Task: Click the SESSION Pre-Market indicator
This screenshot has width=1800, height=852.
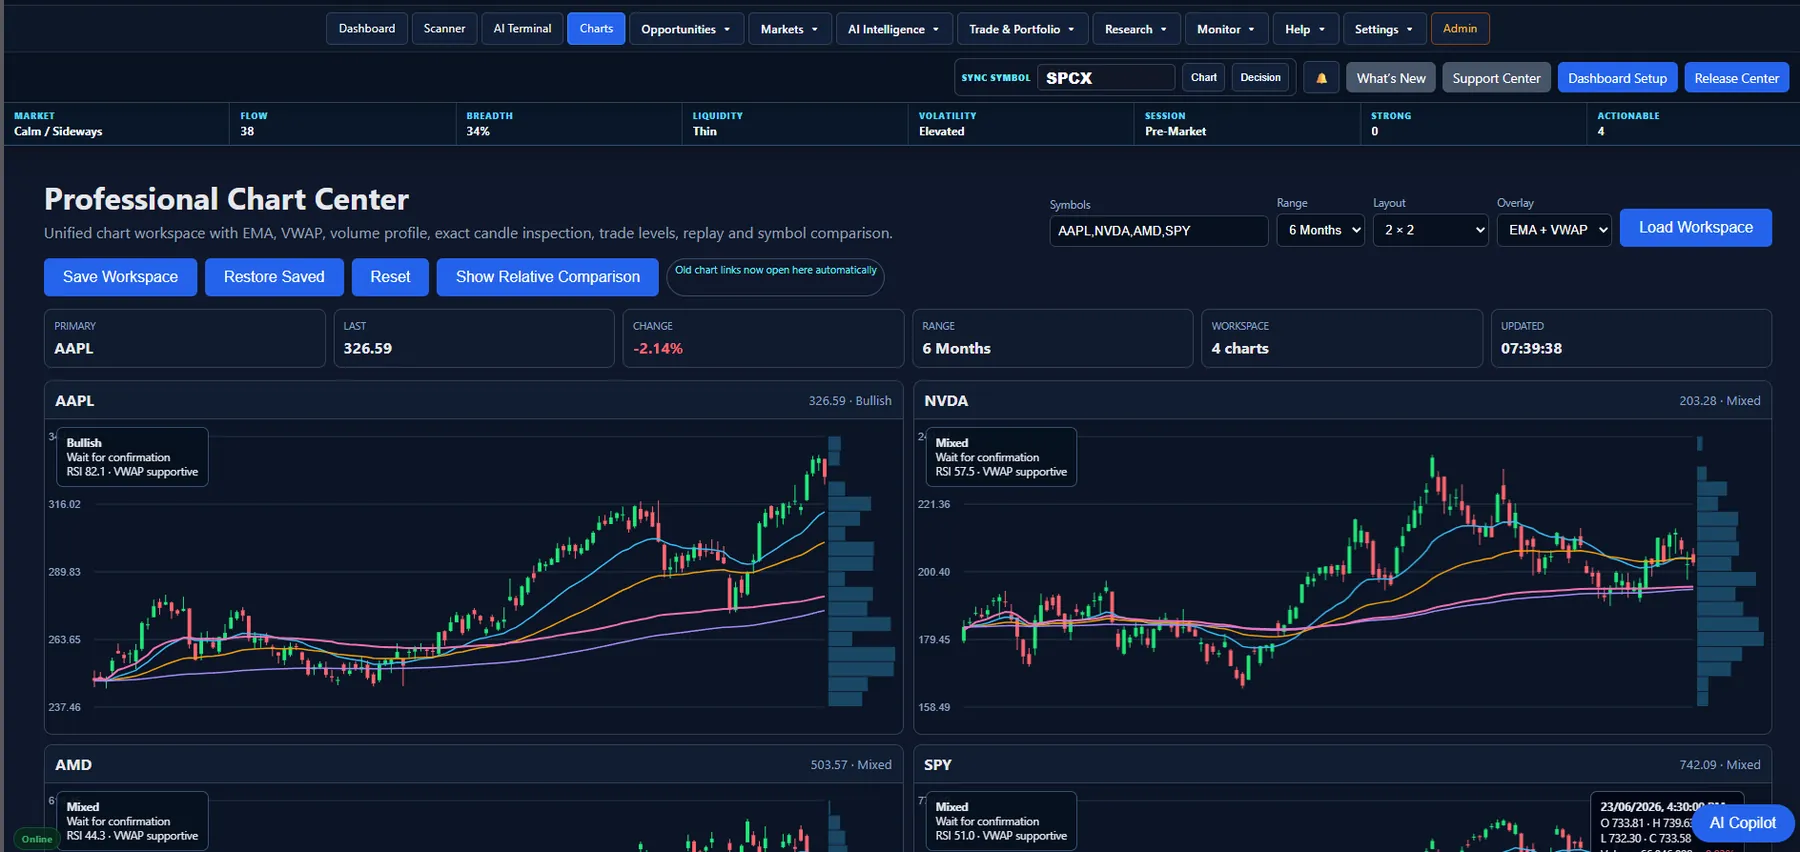Action: point(1247,124)
